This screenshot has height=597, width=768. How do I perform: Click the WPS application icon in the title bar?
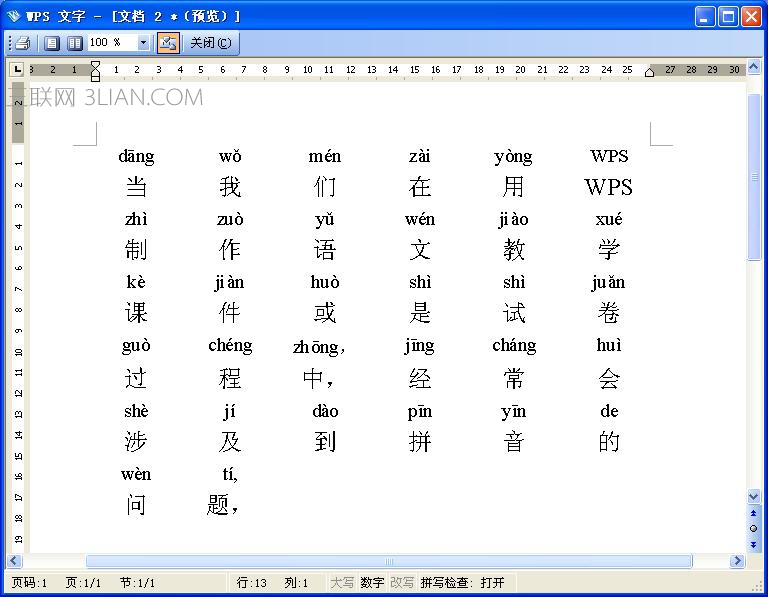14,16
